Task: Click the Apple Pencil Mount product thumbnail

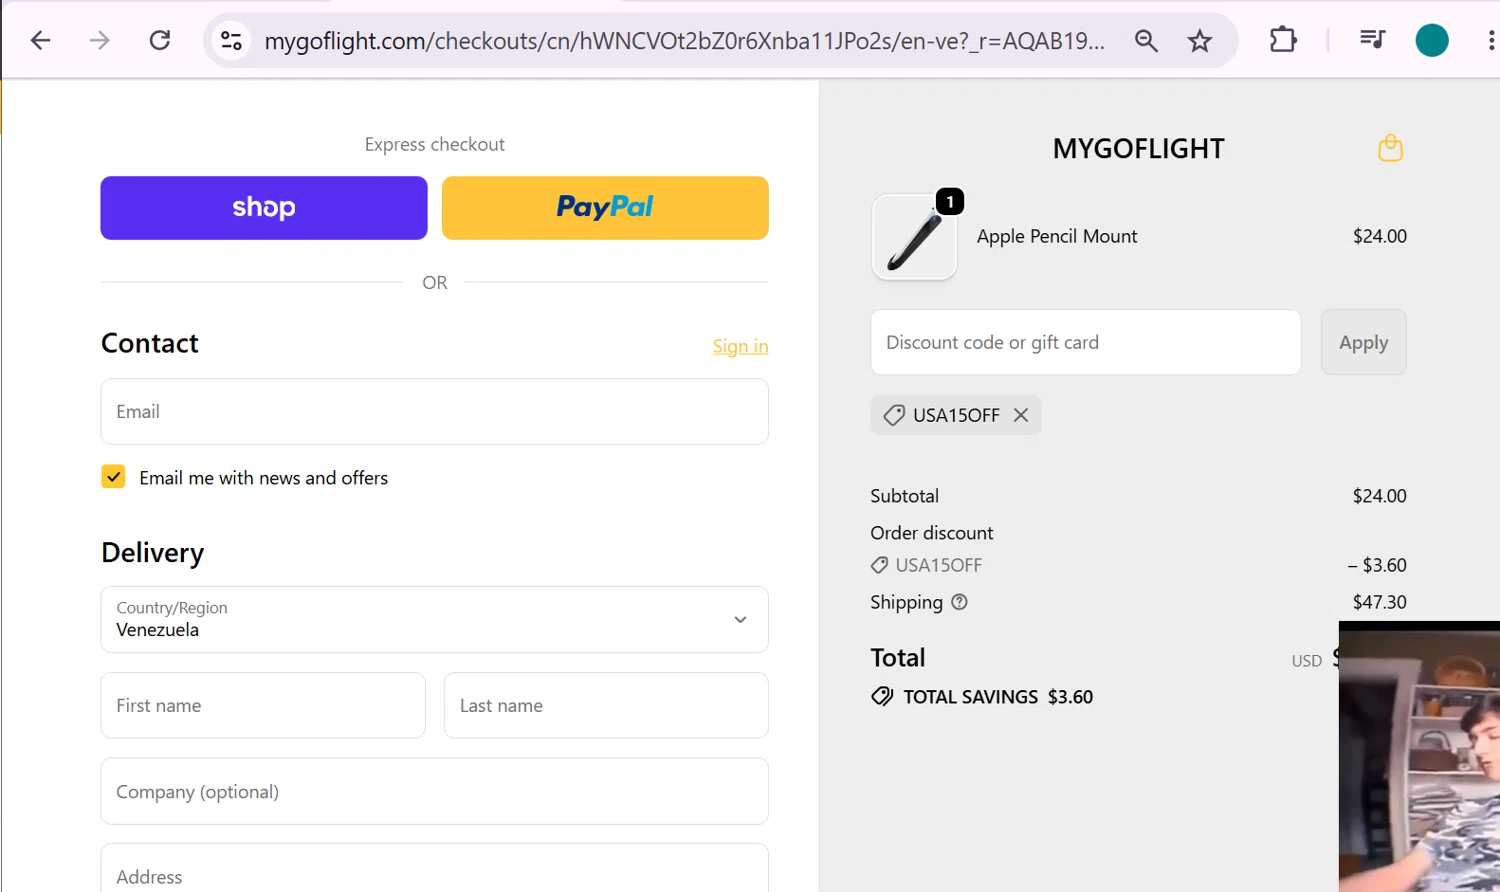Action: click(914, 237)
